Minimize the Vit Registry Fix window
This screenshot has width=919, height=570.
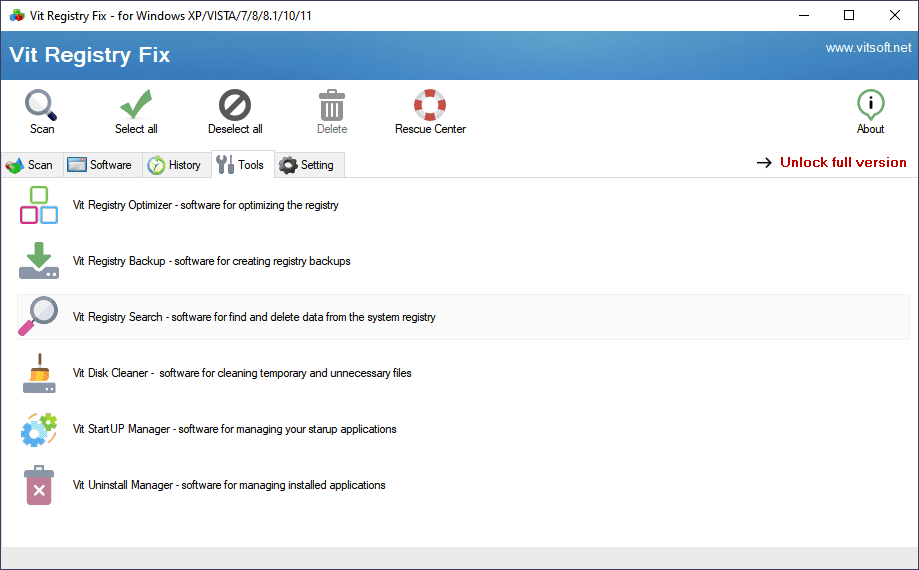(x=804, y=16)
